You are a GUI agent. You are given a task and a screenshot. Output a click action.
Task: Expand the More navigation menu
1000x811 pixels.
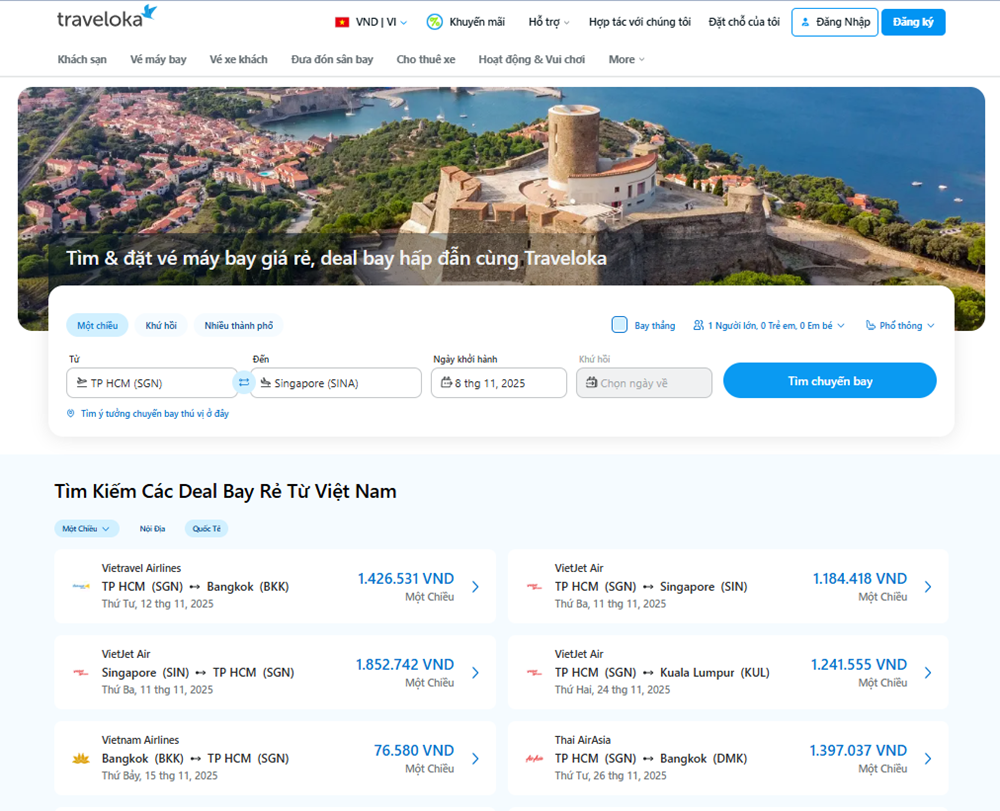point(625,59)
